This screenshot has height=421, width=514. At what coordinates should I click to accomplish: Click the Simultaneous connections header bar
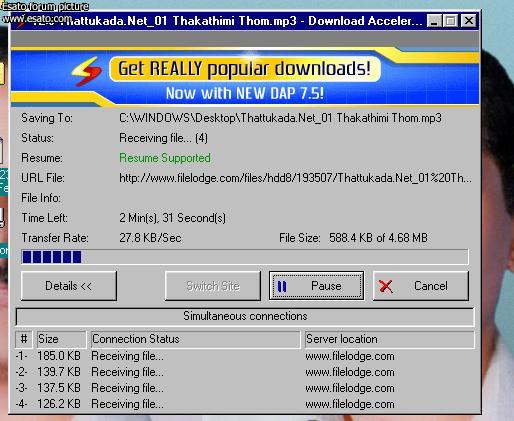(245, 316)
